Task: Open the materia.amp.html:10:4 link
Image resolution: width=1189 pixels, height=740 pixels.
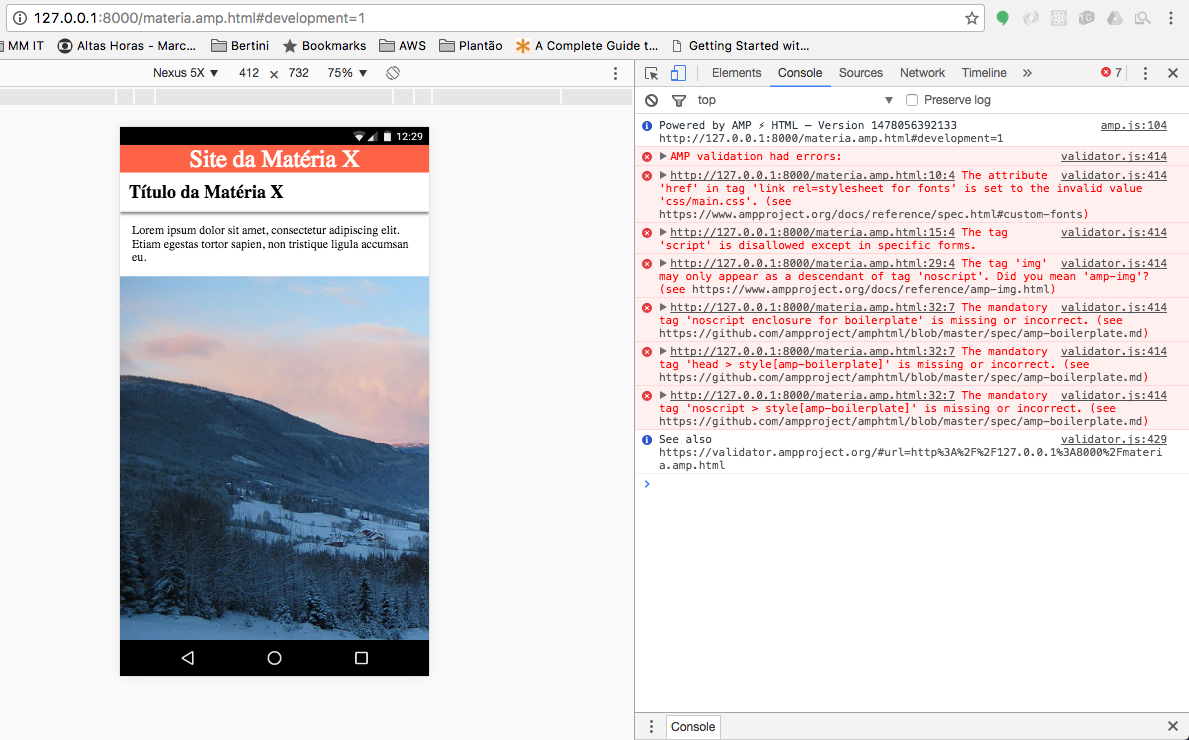Action: 812,175
